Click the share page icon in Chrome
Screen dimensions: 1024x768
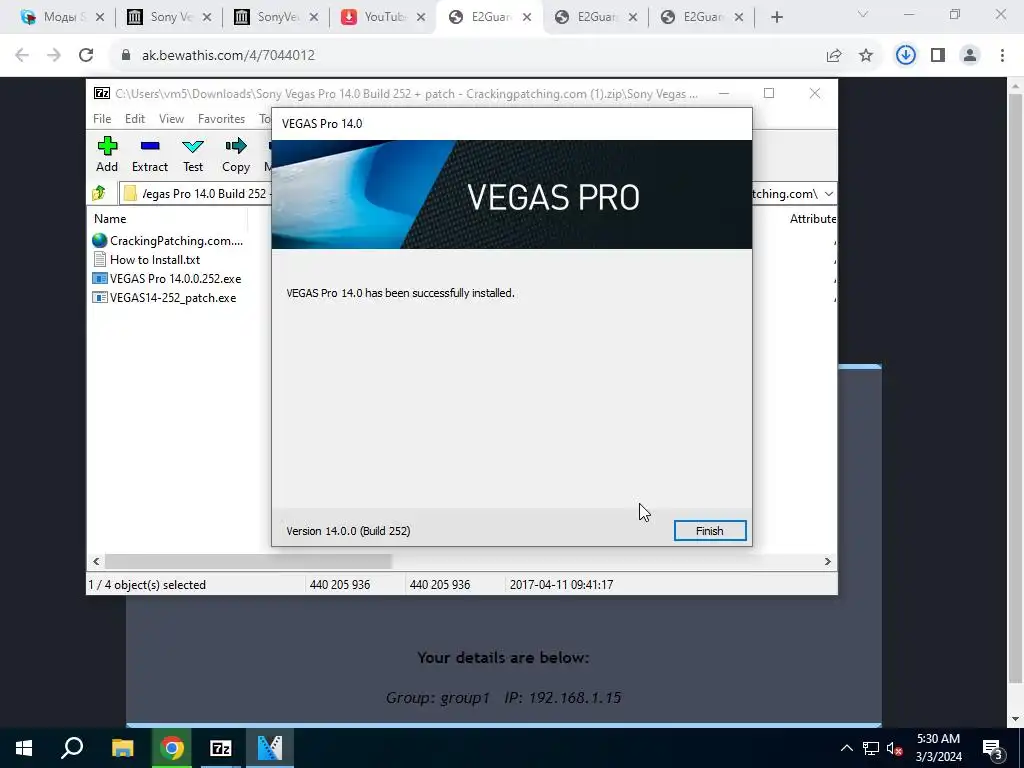tap(834, 56)
